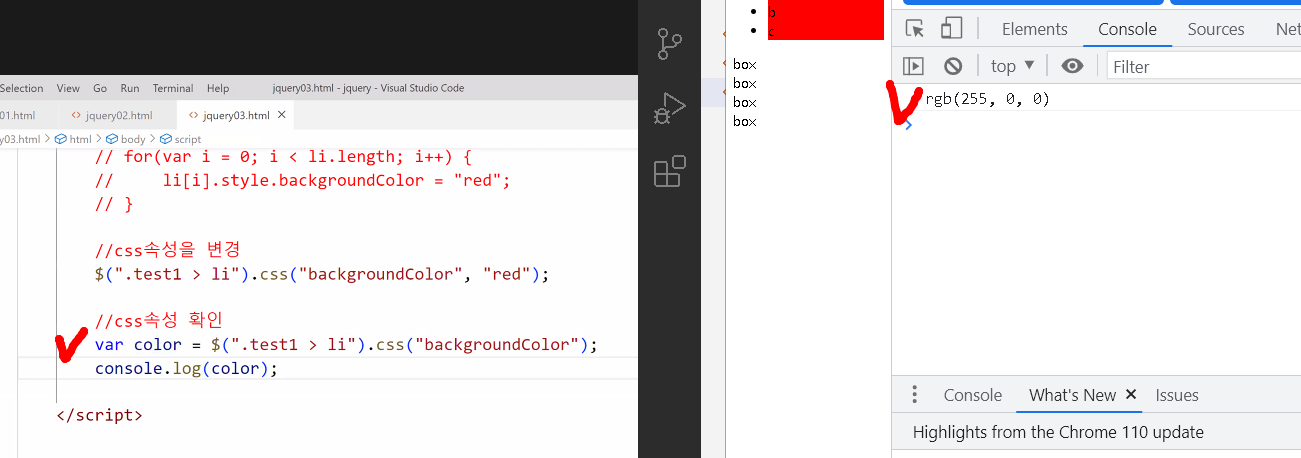Viewport: 1301px width, 458px height.
Task: Open the Help menu in VS Code
Action: pyautogui.click(x=218, y=88)
